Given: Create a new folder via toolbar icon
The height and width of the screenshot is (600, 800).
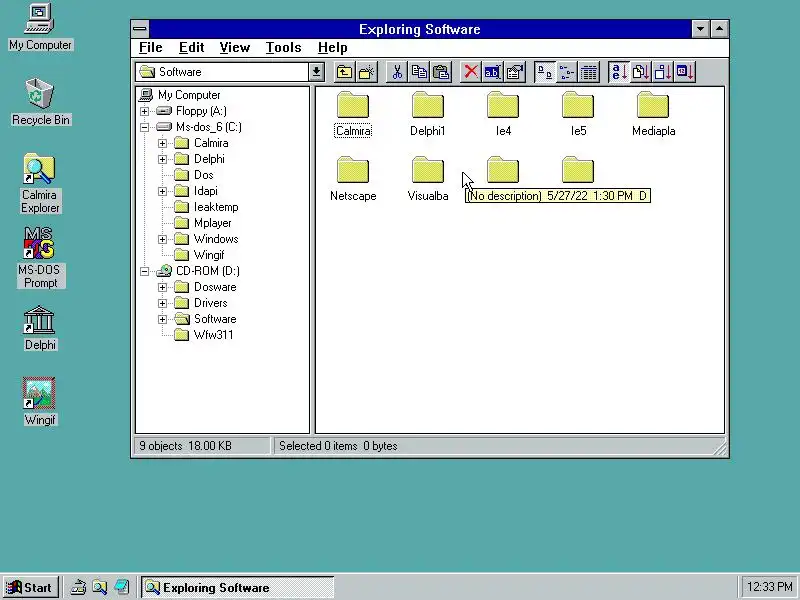Looking at the screenshot, I should (366, 72).
